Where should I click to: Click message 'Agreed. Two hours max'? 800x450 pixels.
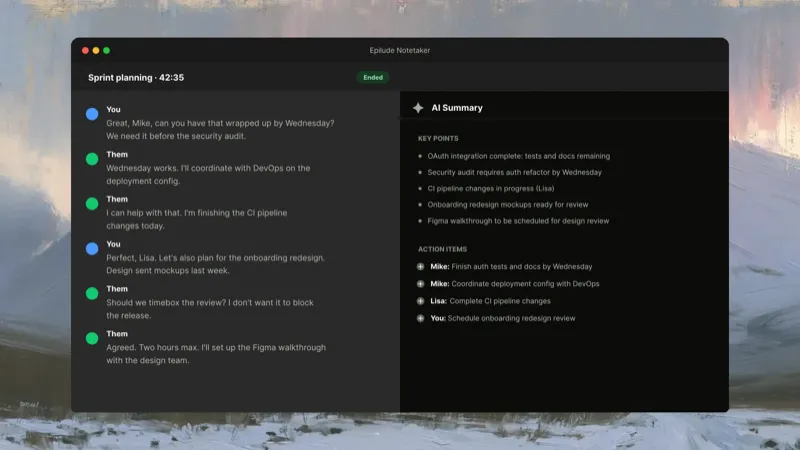click(216, 354)
